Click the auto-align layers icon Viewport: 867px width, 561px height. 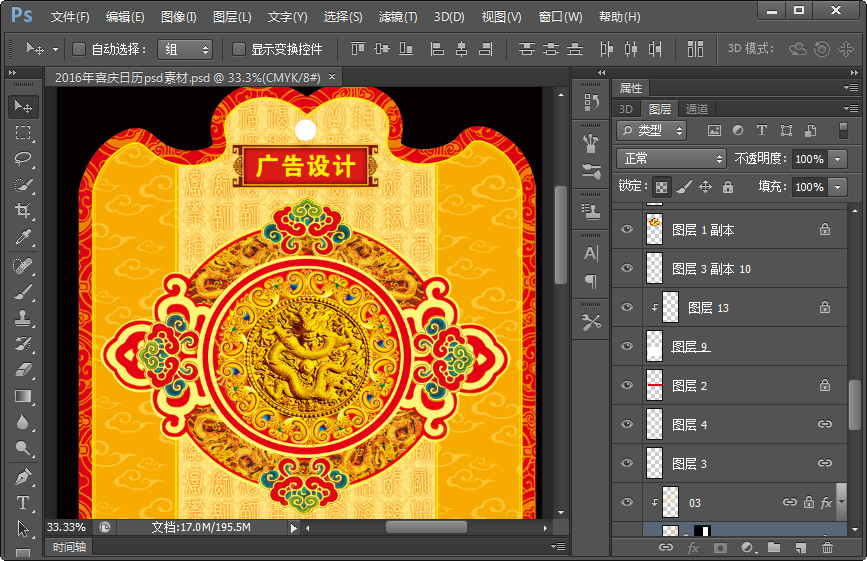coord(695,49)
